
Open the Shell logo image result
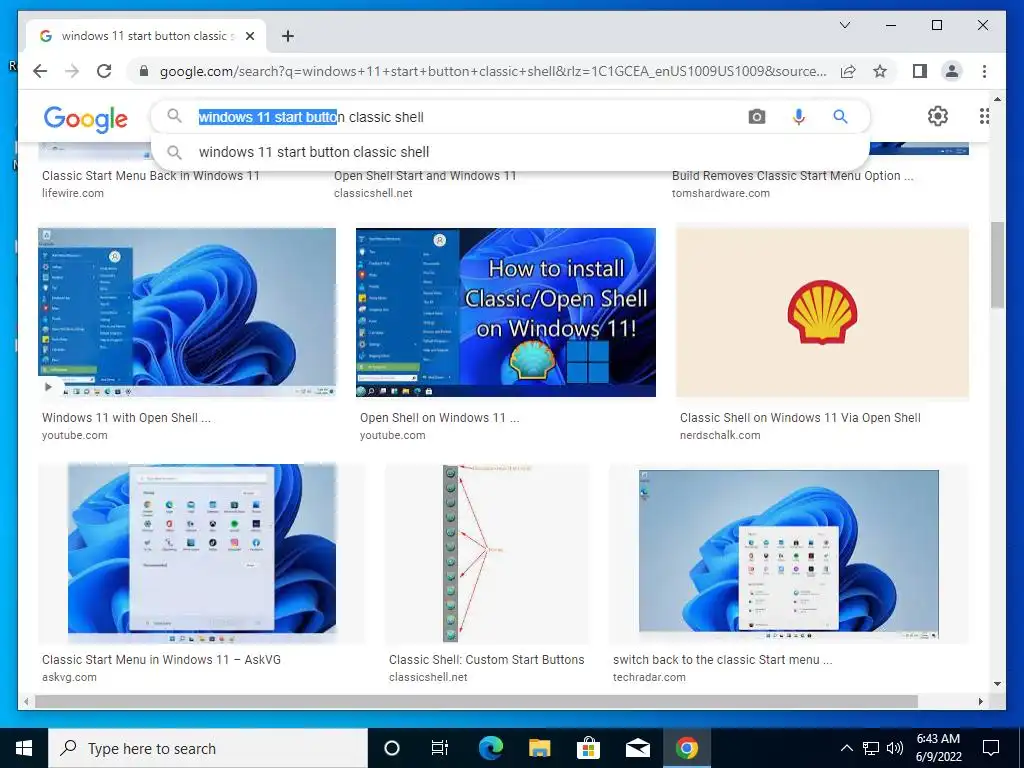[x=822, y=312]
